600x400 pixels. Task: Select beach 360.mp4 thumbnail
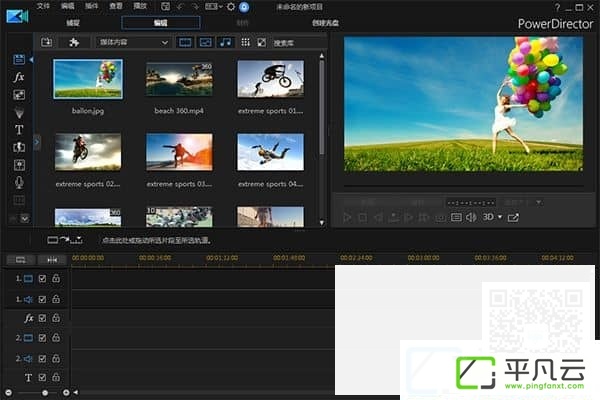coord(179,79)
